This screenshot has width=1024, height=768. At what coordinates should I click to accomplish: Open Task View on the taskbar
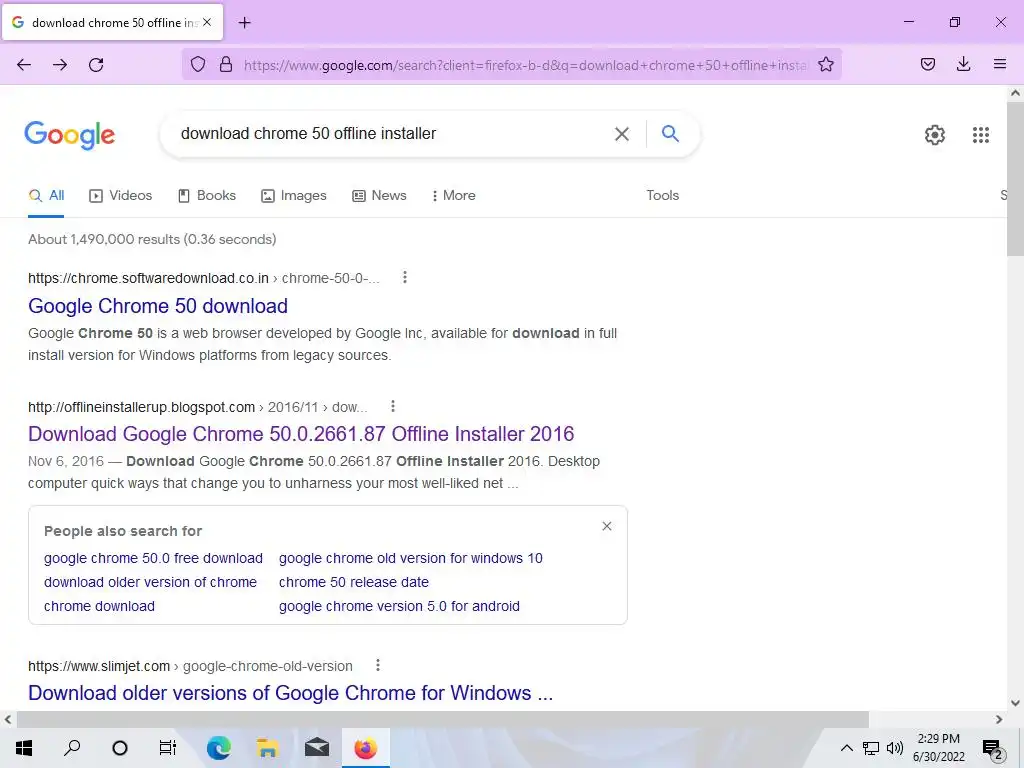(x=168, y=748)
